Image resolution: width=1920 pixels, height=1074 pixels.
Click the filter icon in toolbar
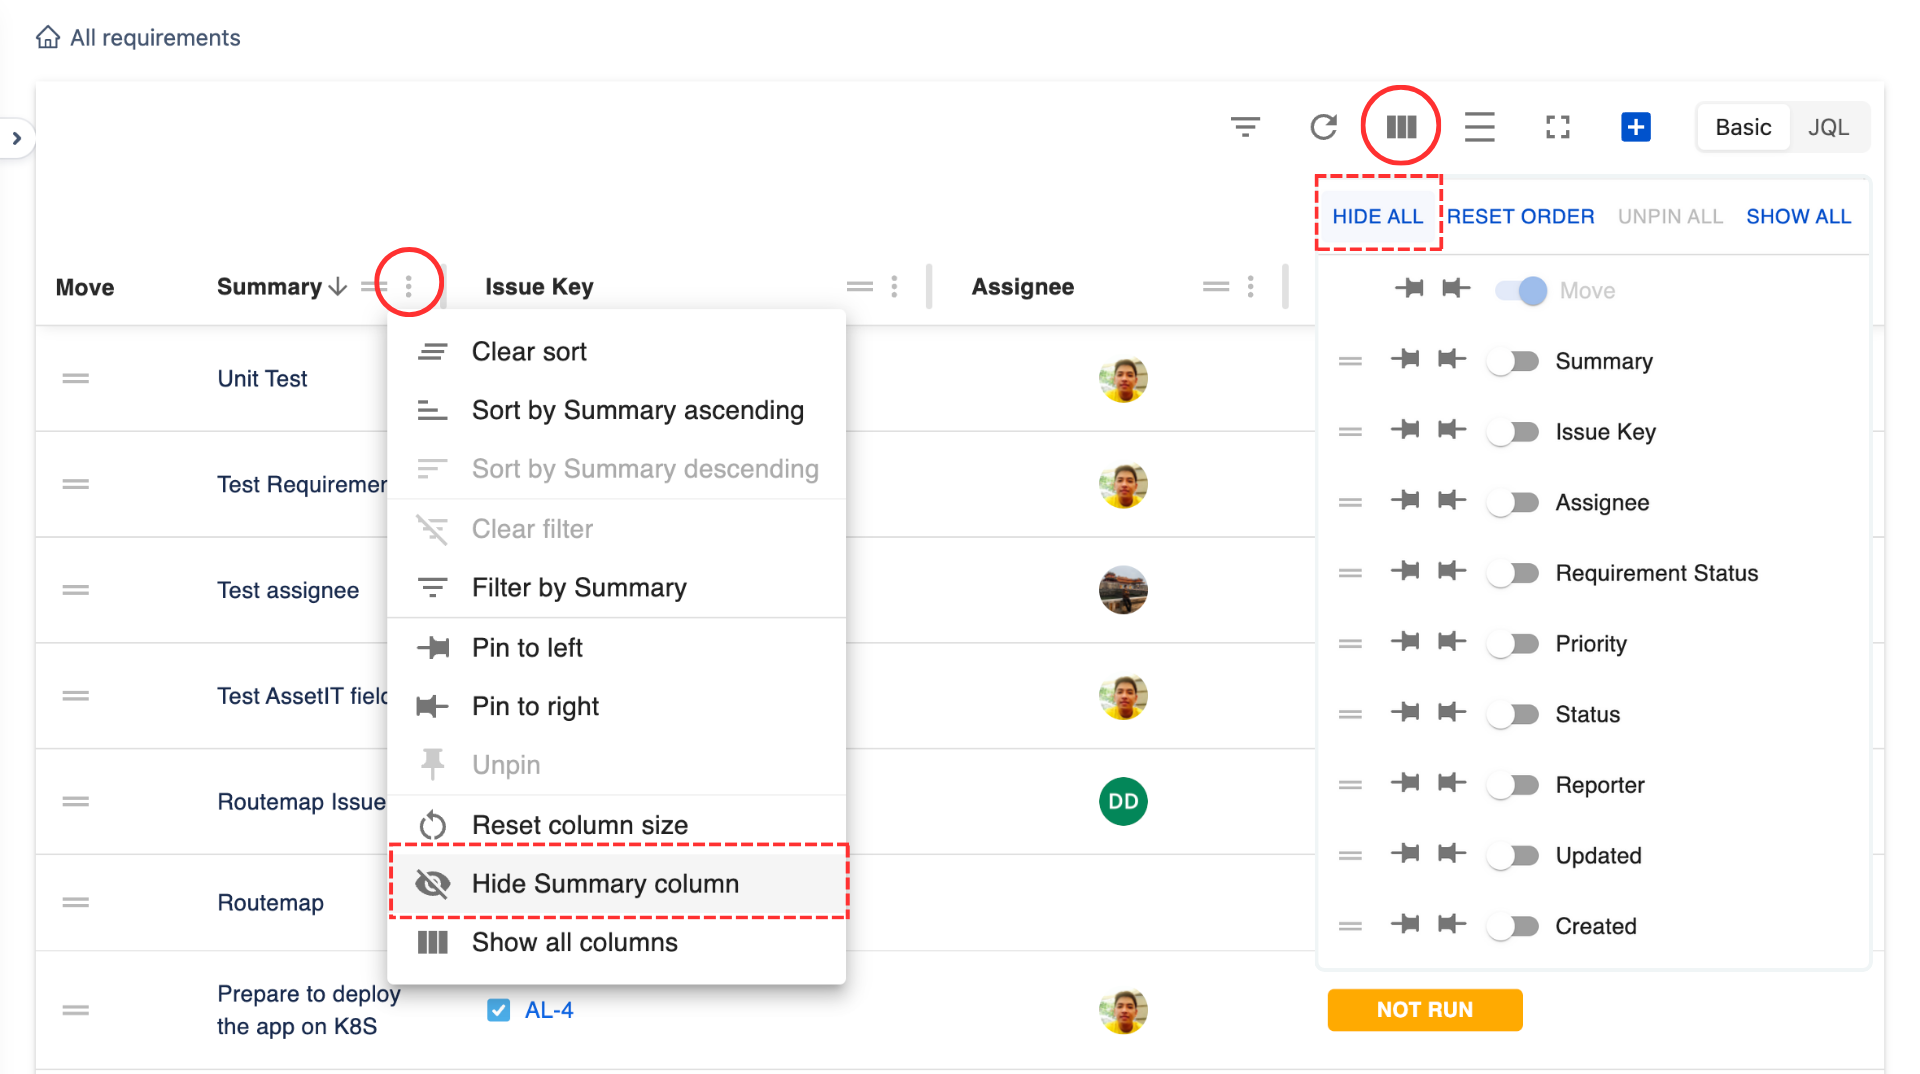pos(1245,127)
